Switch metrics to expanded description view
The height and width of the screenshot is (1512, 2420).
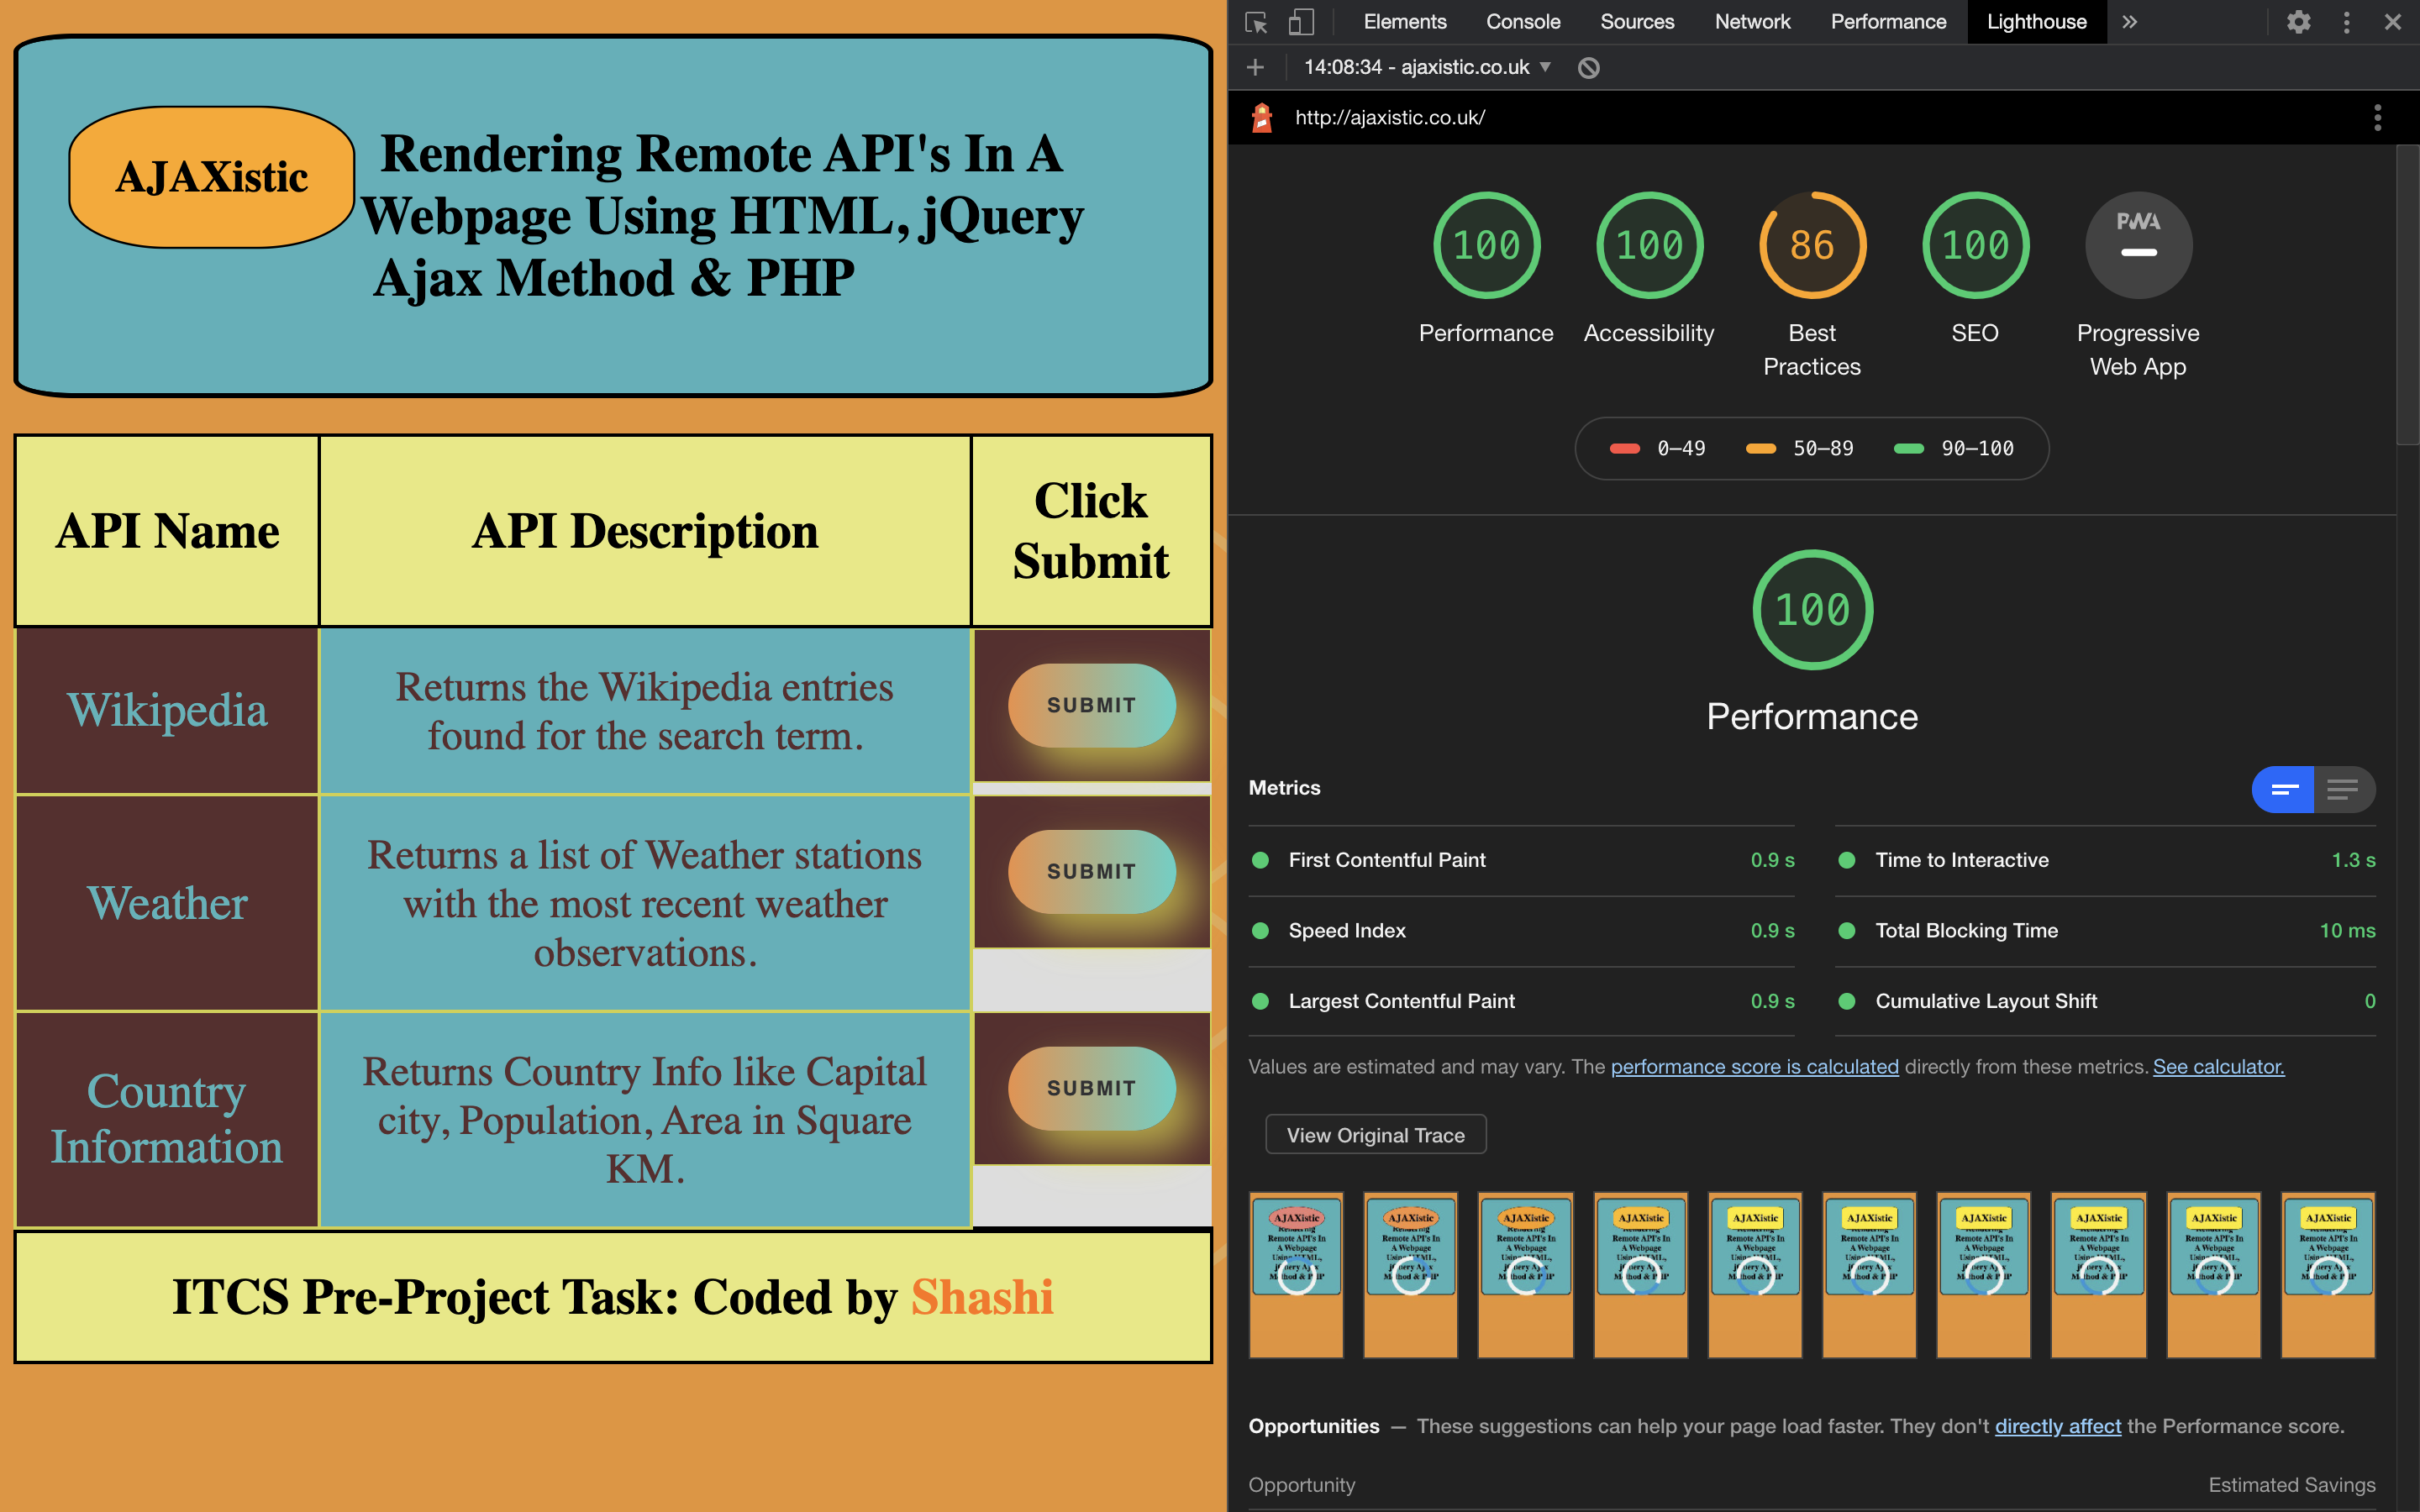tap(2343, 789)
